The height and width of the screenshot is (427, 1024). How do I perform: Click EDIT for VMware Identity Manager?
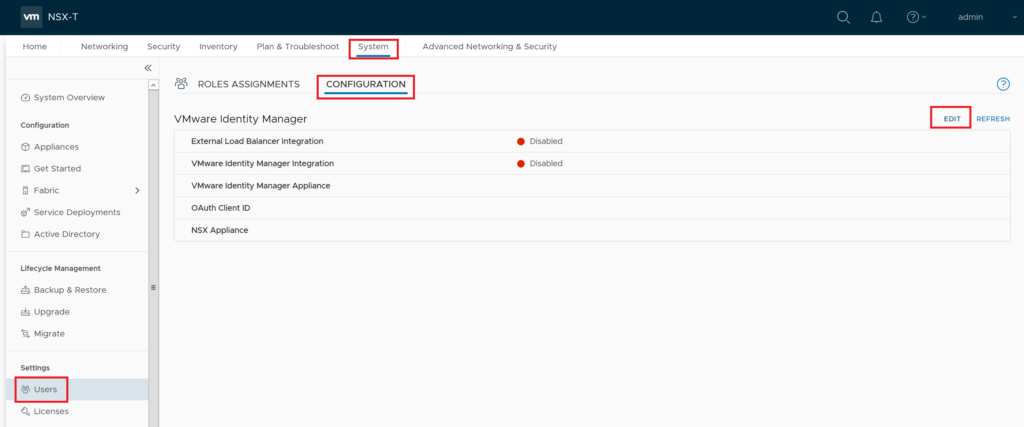tap(952, 119)
